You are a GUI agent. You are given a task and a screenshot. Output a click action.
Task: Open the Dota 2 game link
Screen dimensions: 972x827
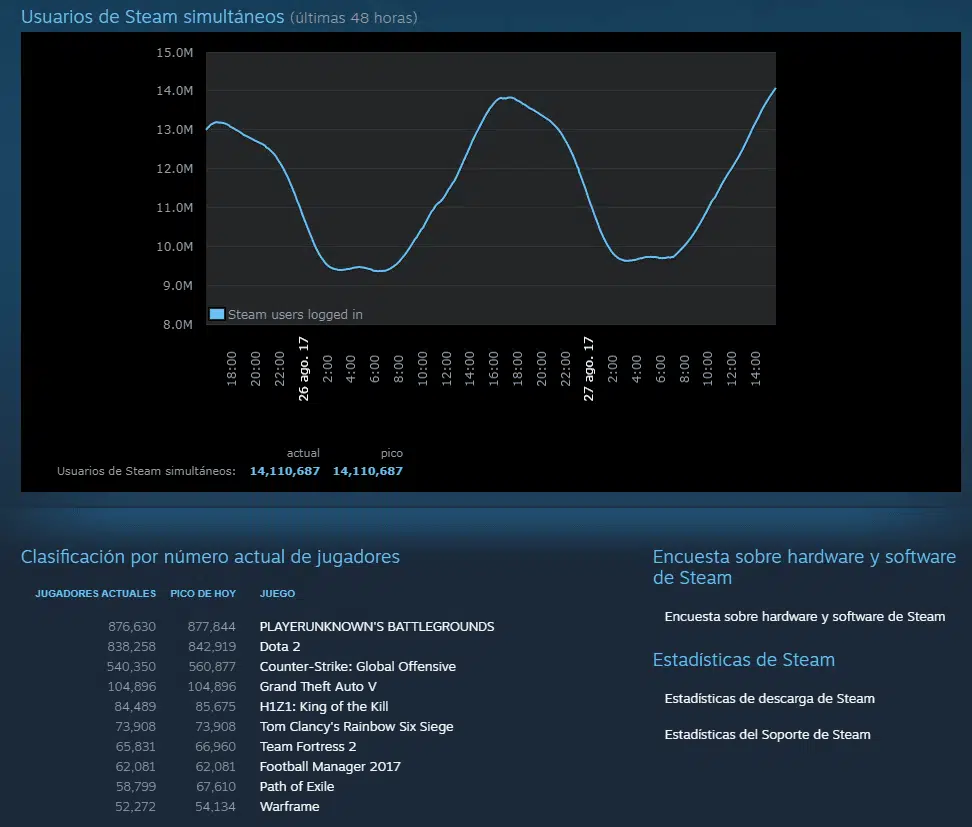[x=280, y=647]
